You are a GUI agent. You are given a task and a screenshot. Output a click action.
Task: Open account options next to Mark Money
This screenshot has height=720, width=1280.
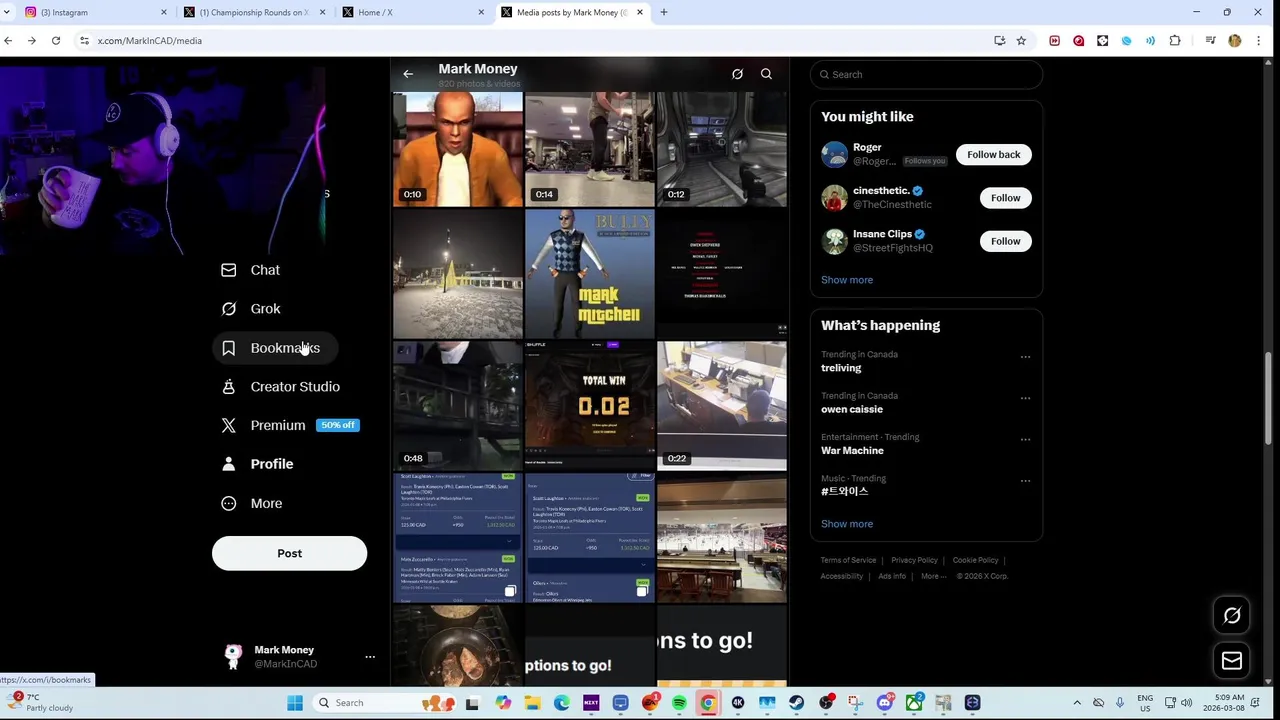[x=370, y=657]
